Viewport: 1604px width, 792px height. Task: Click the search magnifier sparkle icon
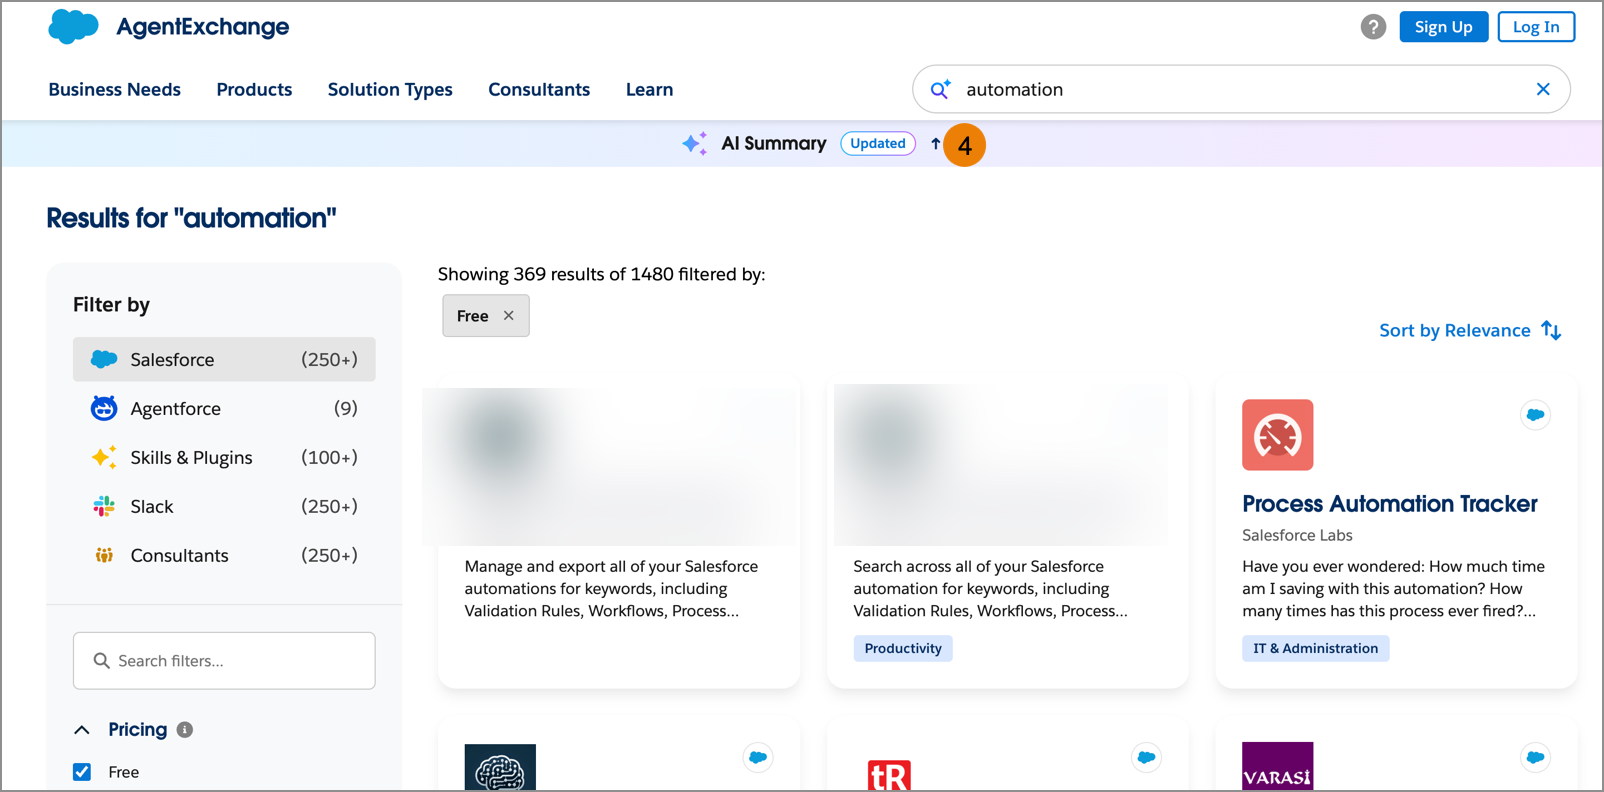tap(940, 89)
